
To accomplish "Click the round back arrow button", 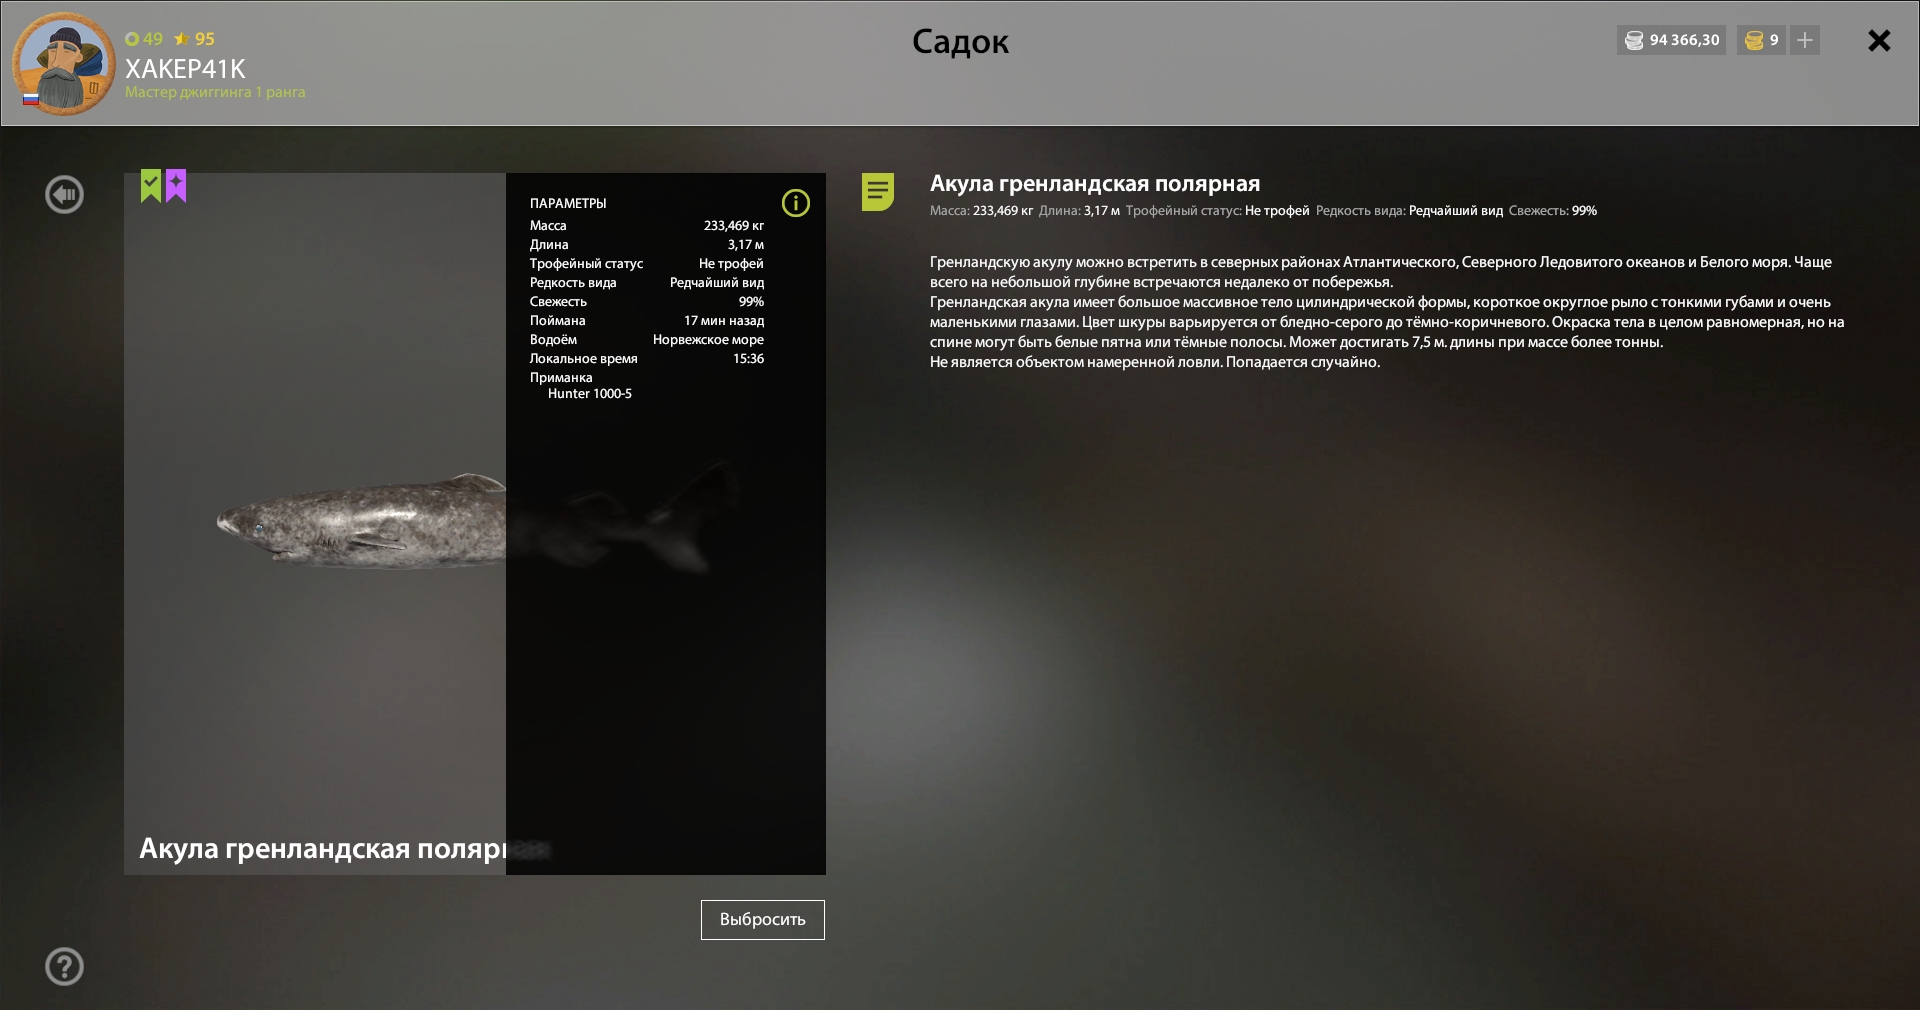I will pyautogui.click(x=64, y=194).
